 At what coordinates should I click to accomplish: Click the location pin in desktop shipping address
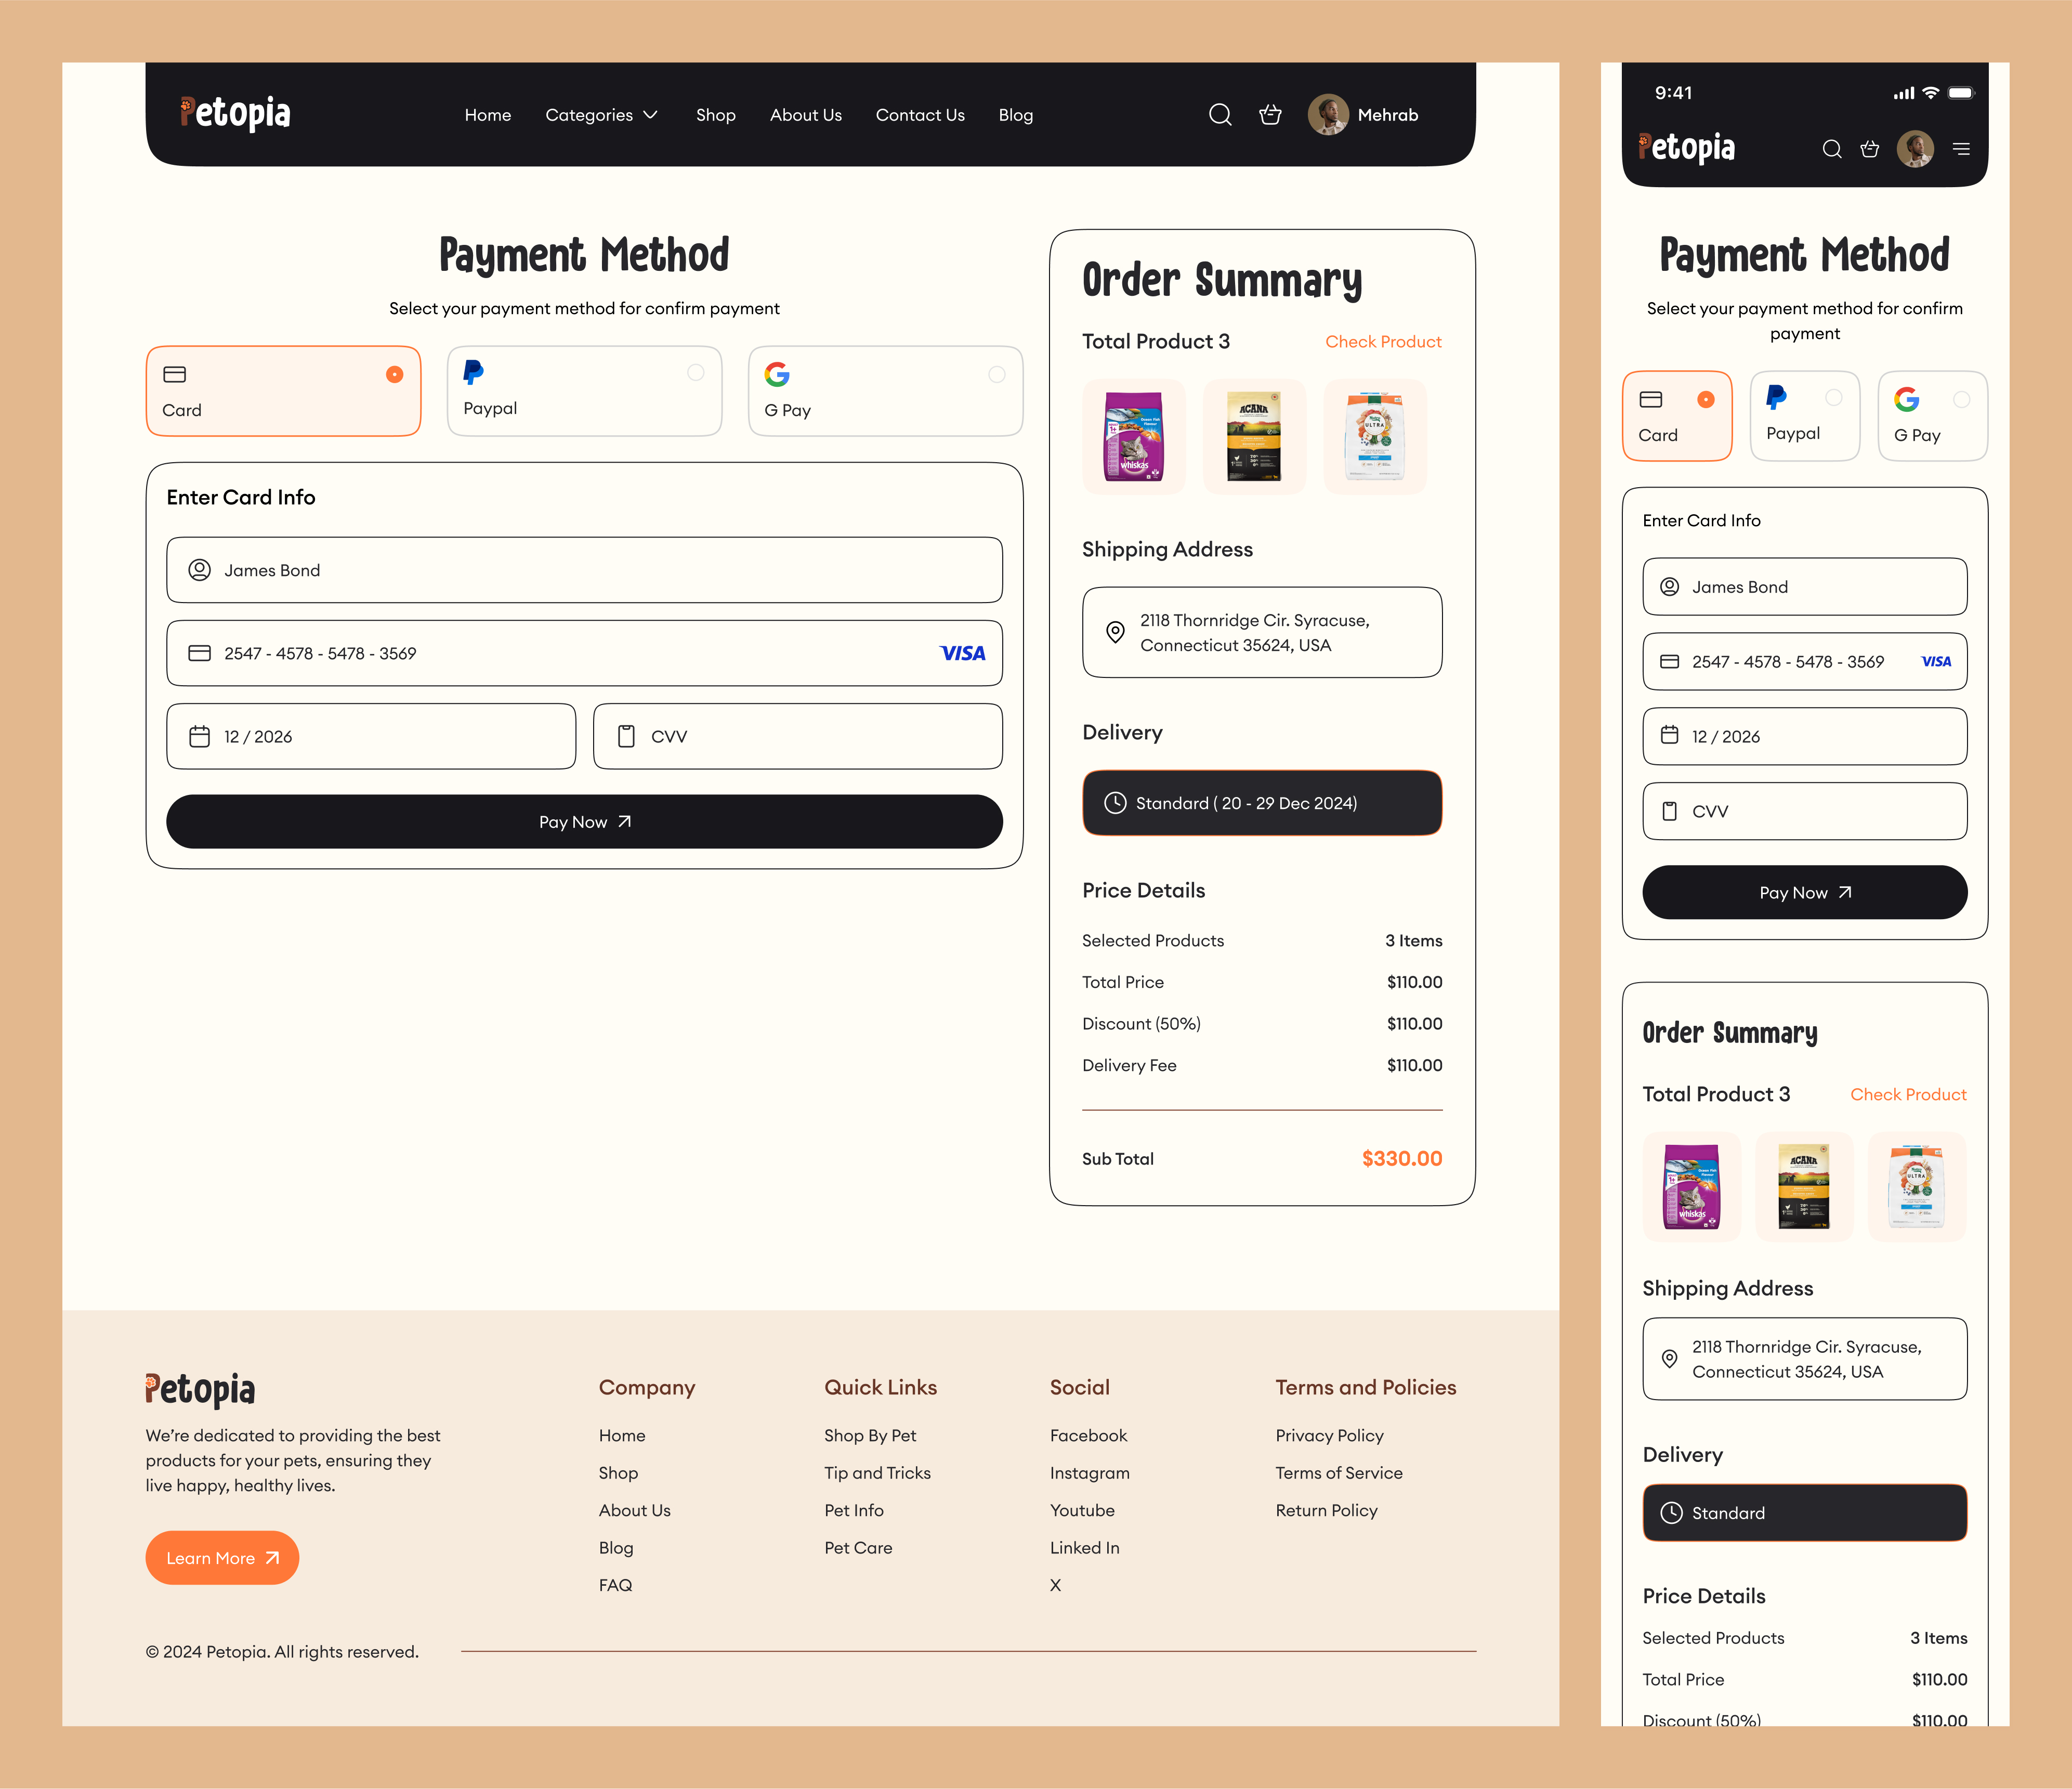pos(1115,632)
